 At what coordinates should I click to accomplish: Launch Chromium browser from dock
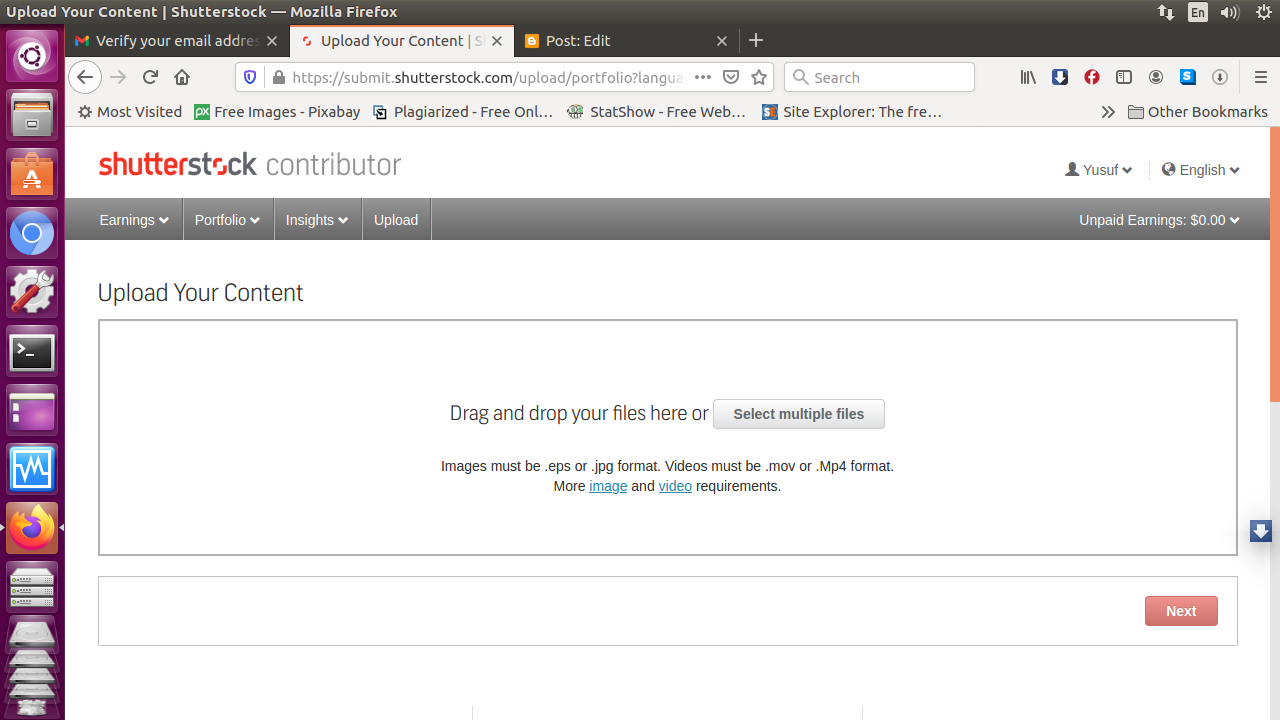tap(32, 234)
